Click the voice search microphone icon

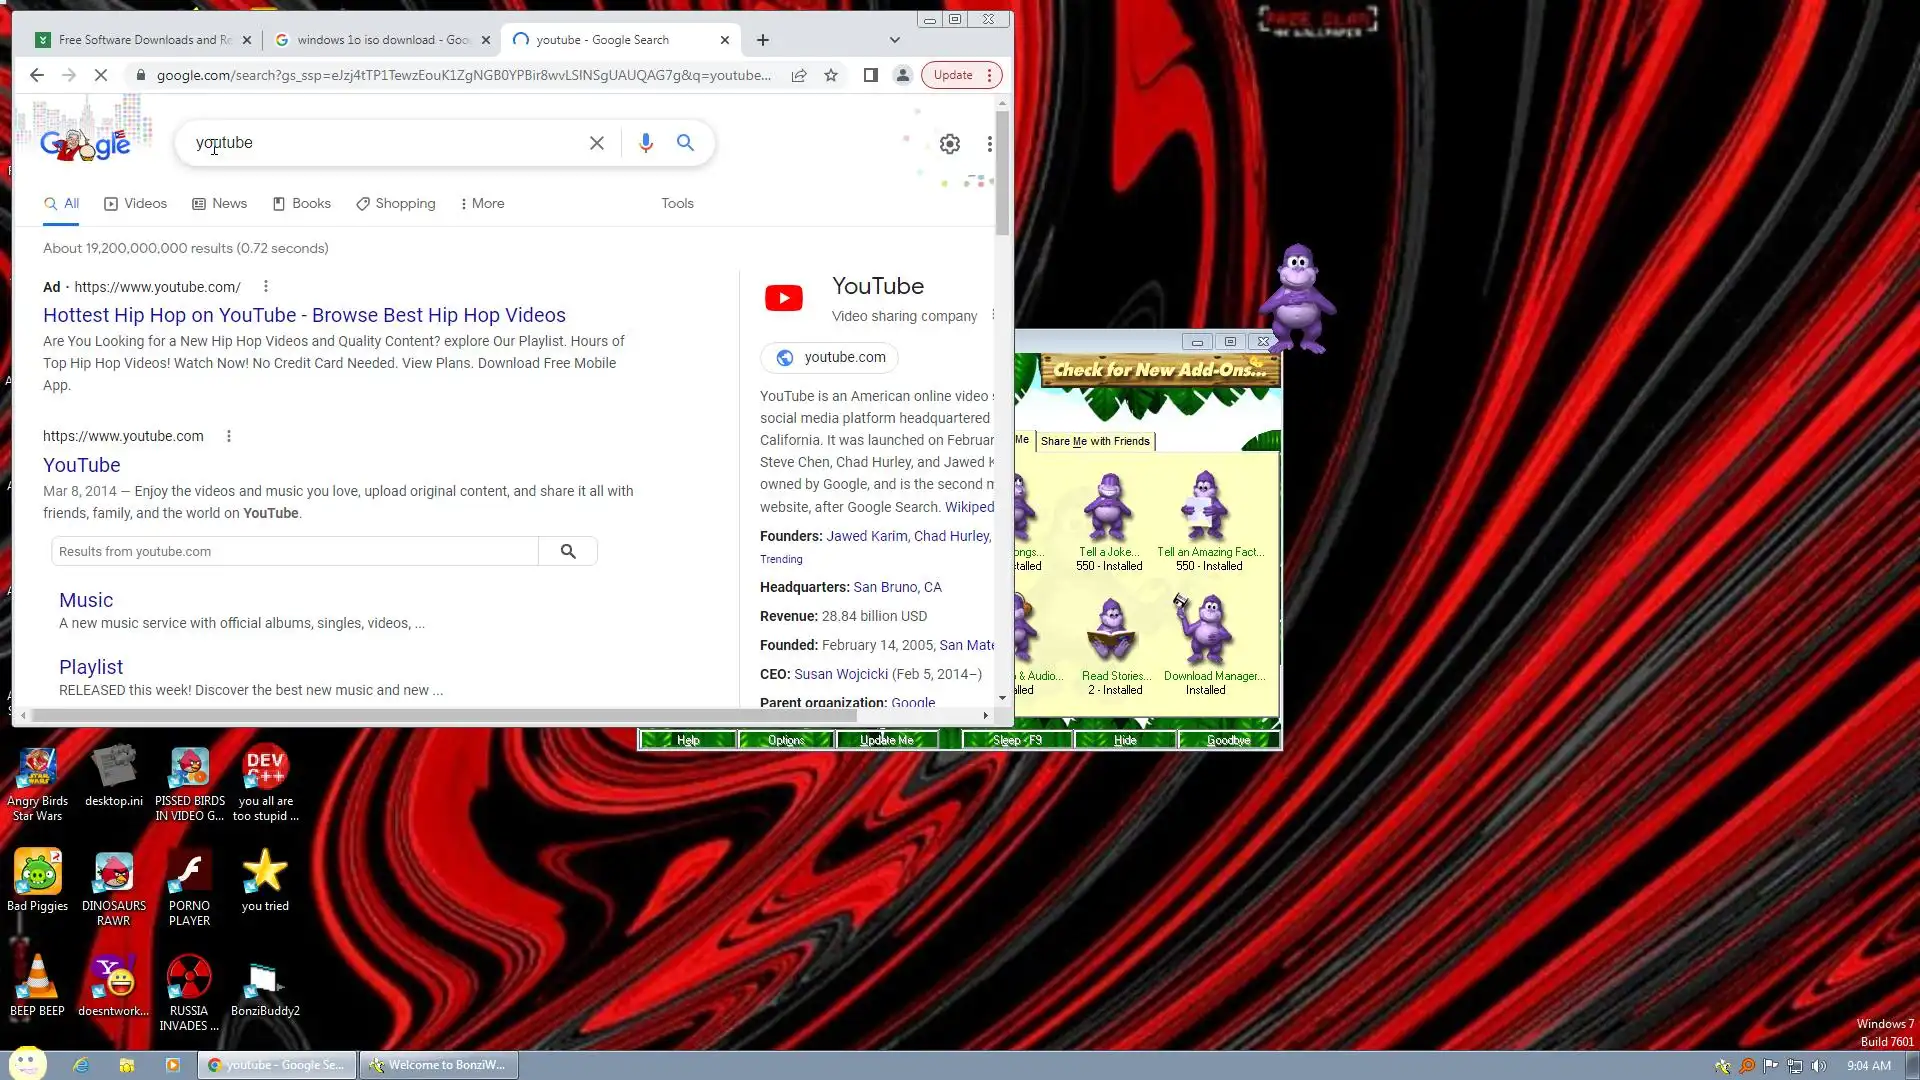point(646,143)
